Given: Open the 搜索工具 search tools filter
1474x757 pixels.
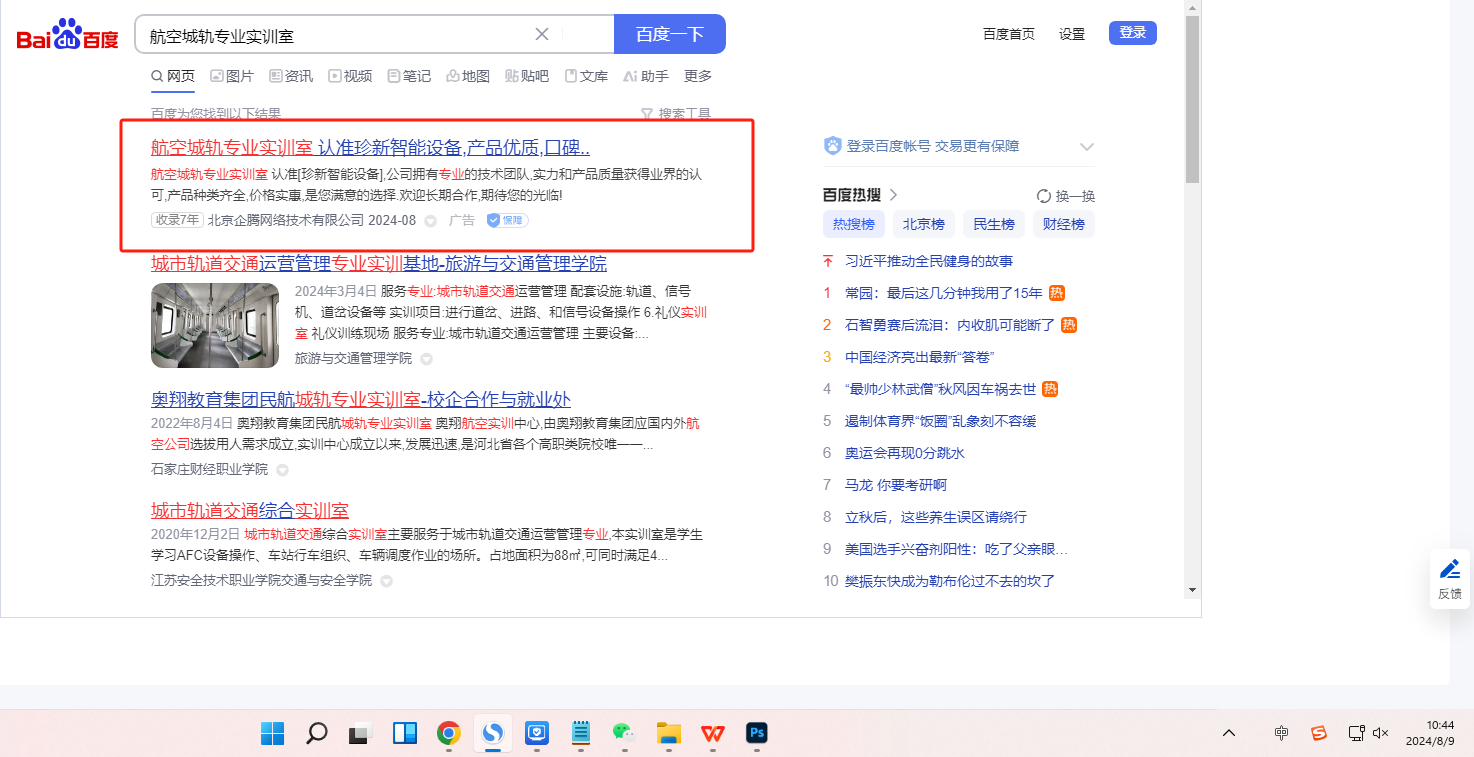Looking at the screenshot, I should [x=676, y=114].
